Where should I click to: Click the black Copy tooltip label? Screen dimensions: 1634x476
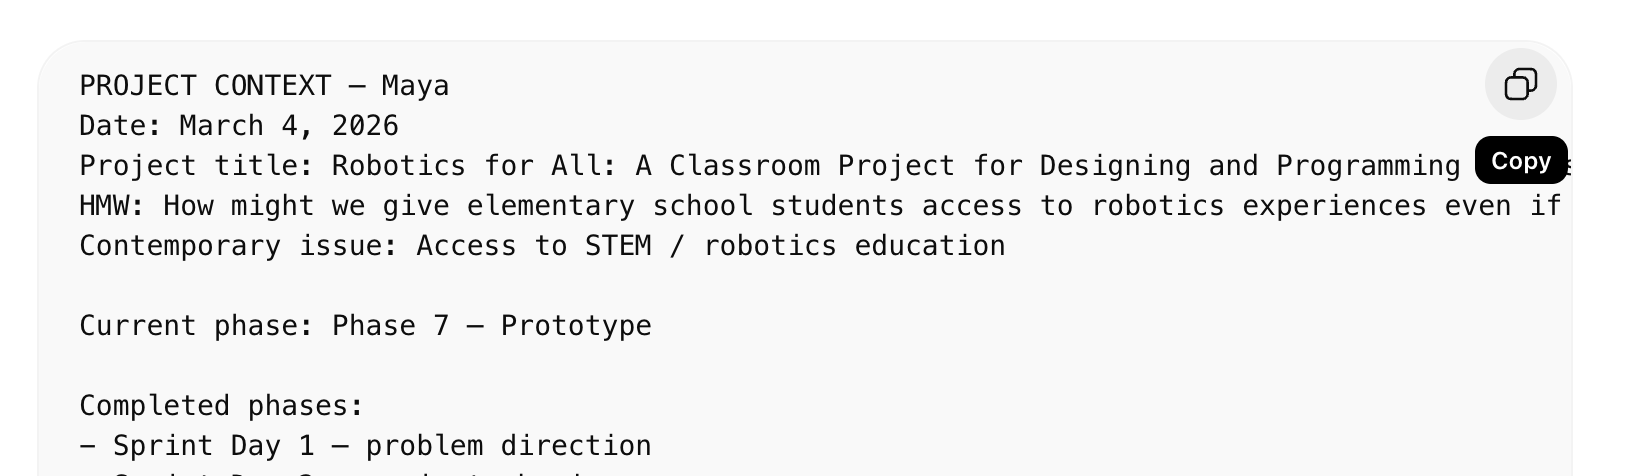pyautogui.click(x=1521, y=161)
